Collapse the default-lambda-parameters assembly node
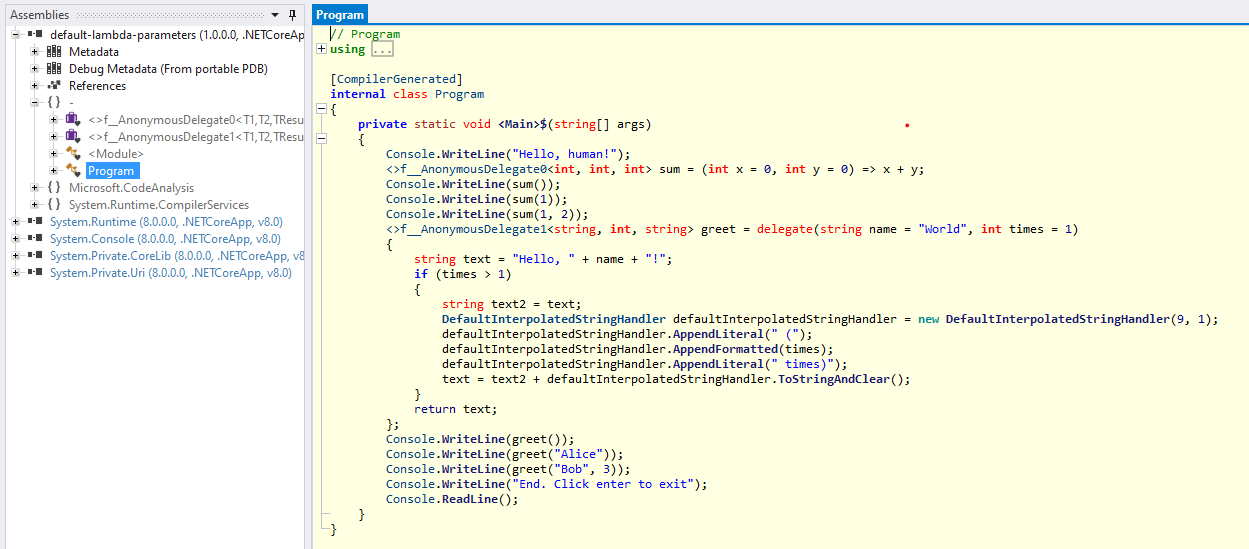Image resolution: width=1249 pixels, height=549 pixels. (x=16, y=35)
